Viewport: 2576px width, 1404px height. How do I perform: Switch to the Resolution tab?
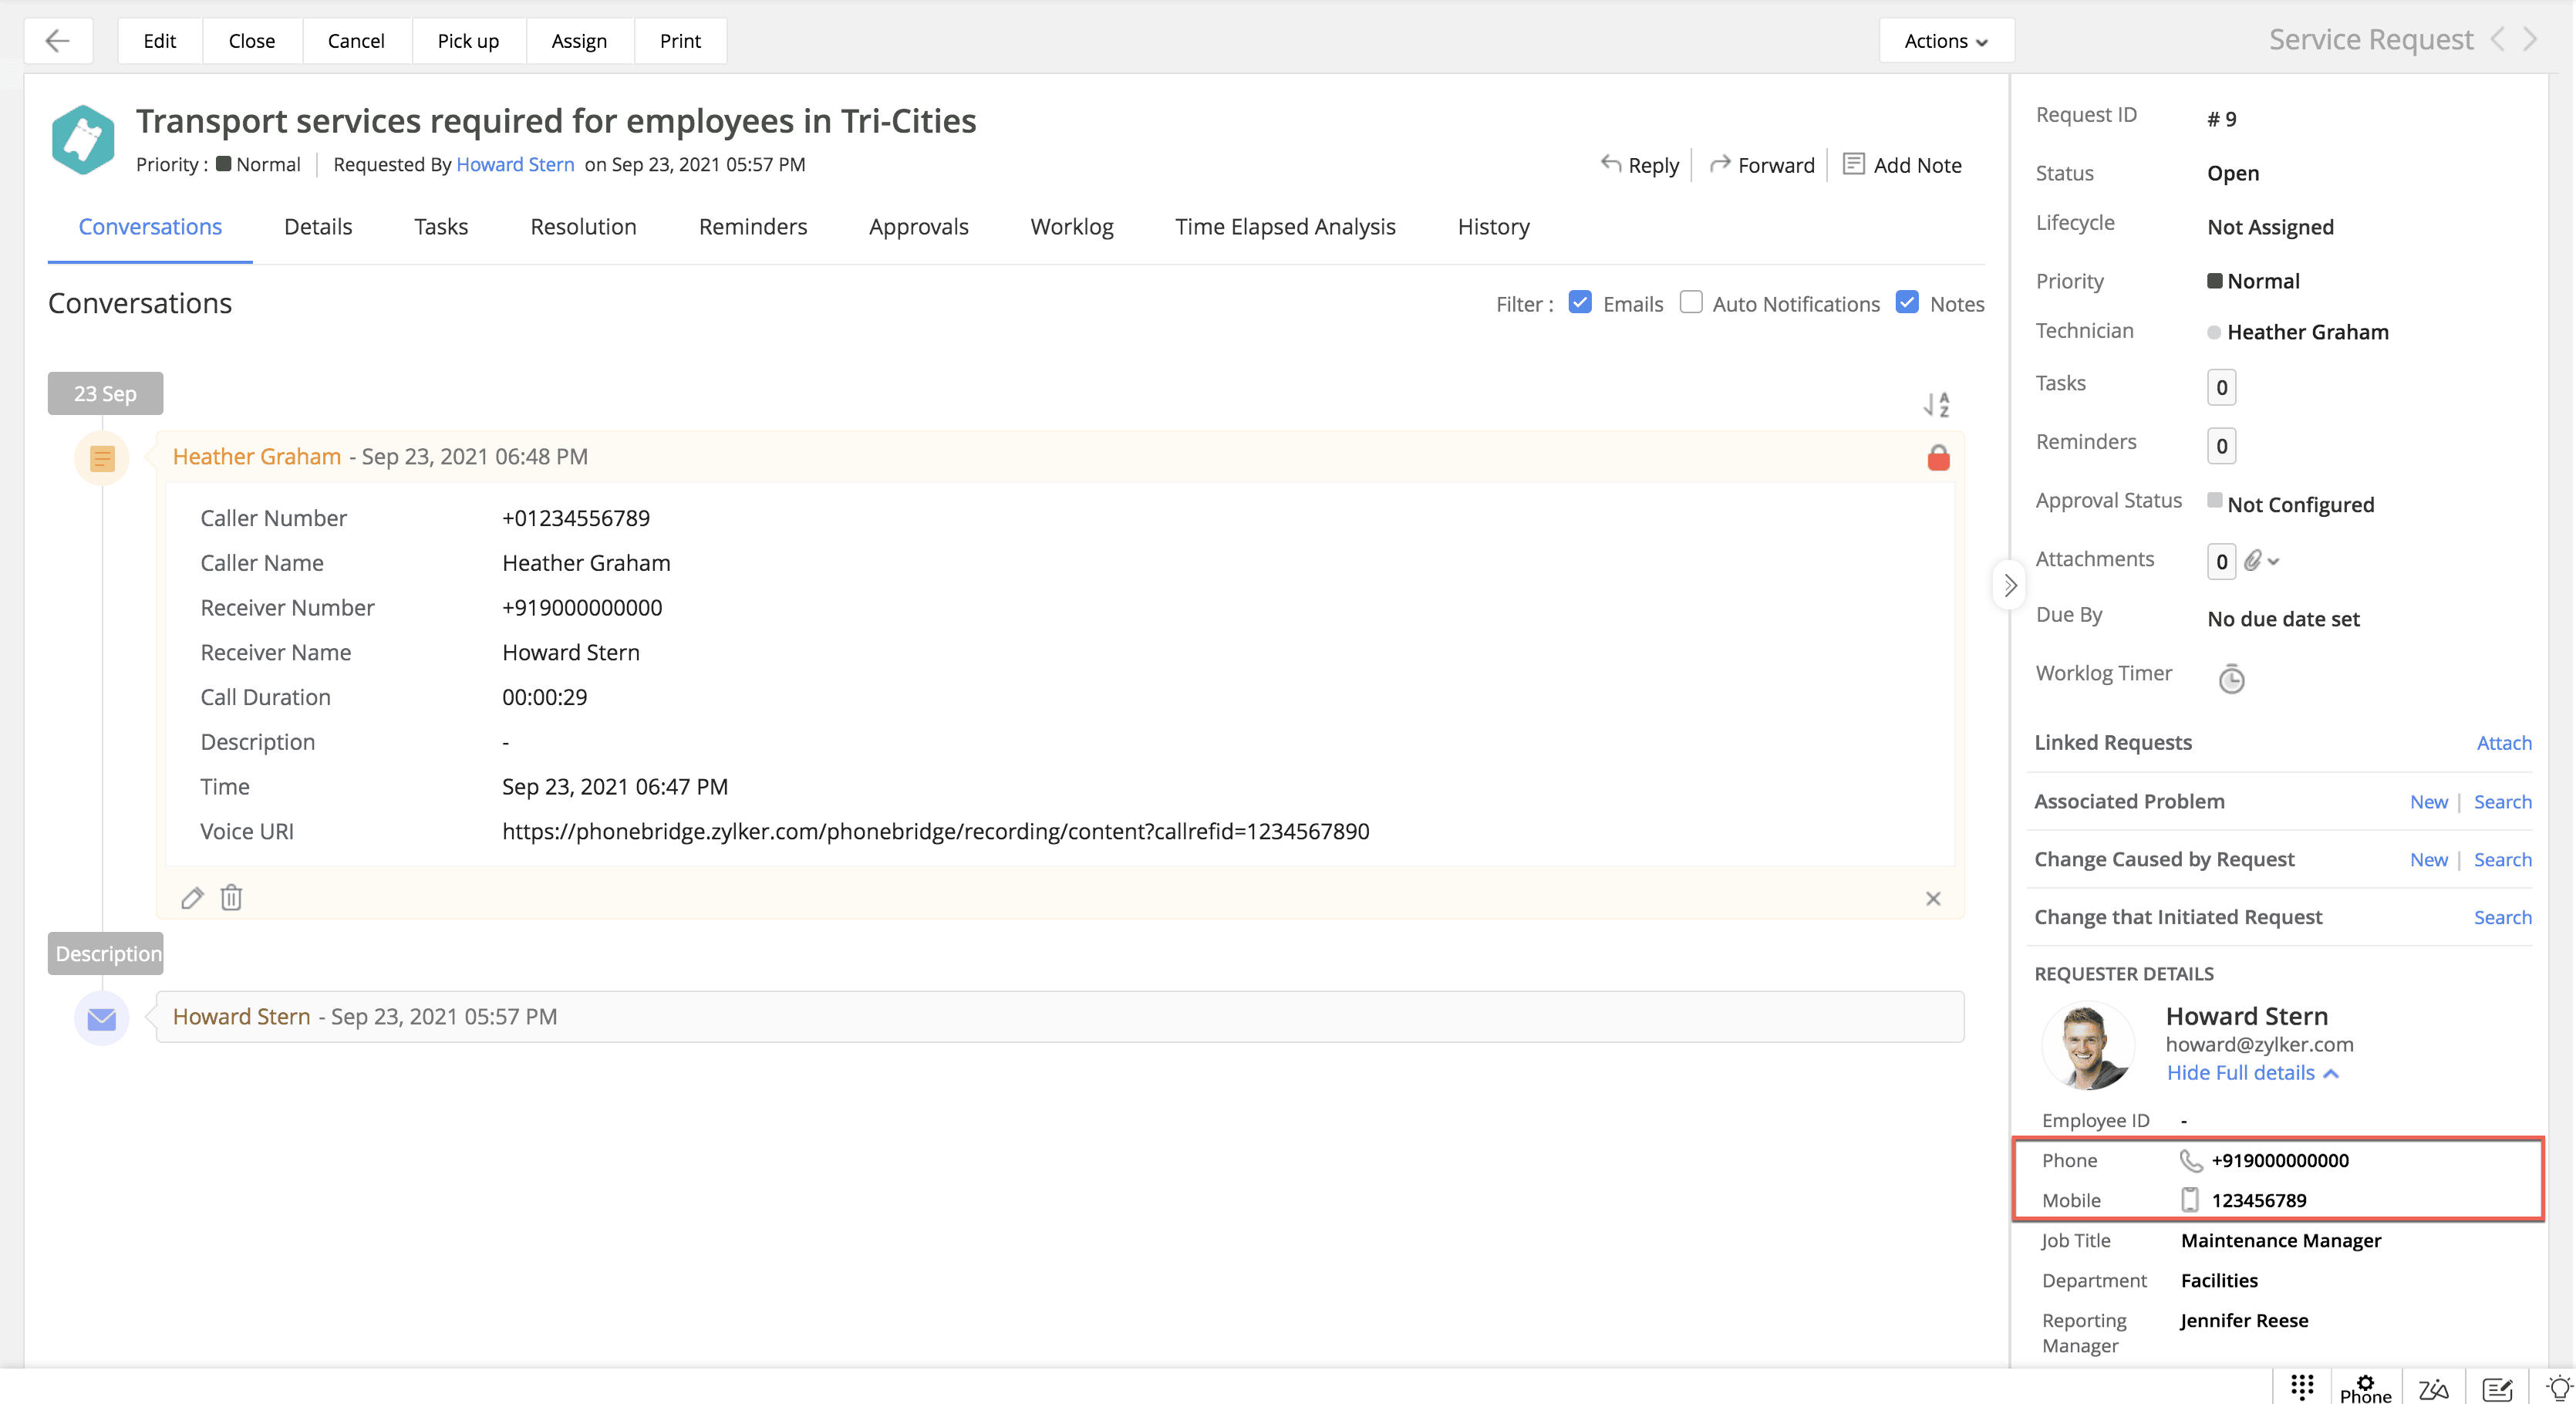(x=583, y=227)
